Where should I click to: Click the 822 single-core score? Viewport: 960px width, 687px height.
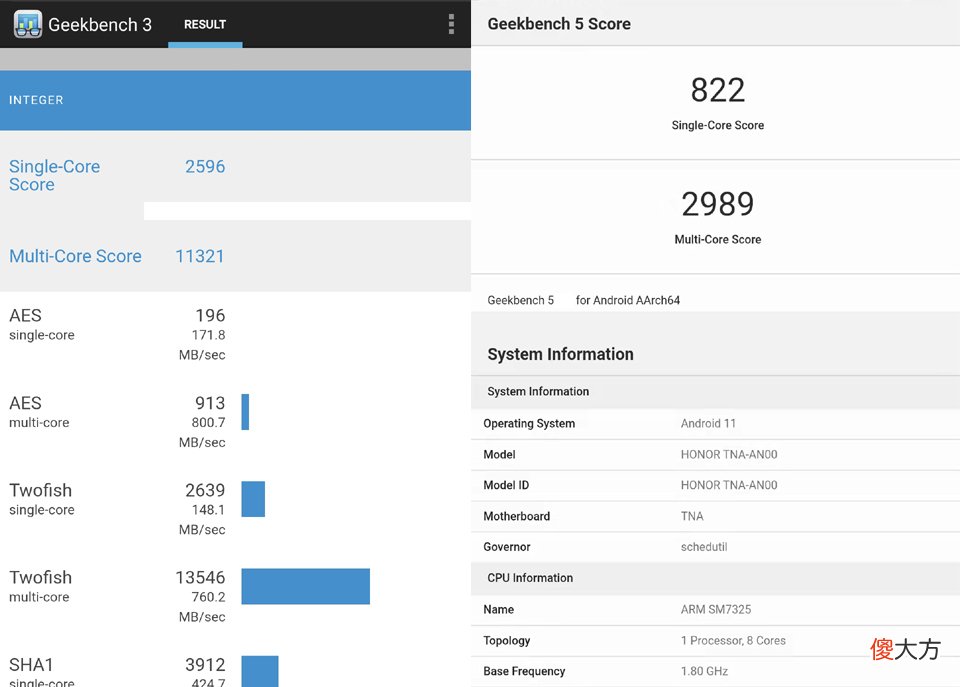718,90
